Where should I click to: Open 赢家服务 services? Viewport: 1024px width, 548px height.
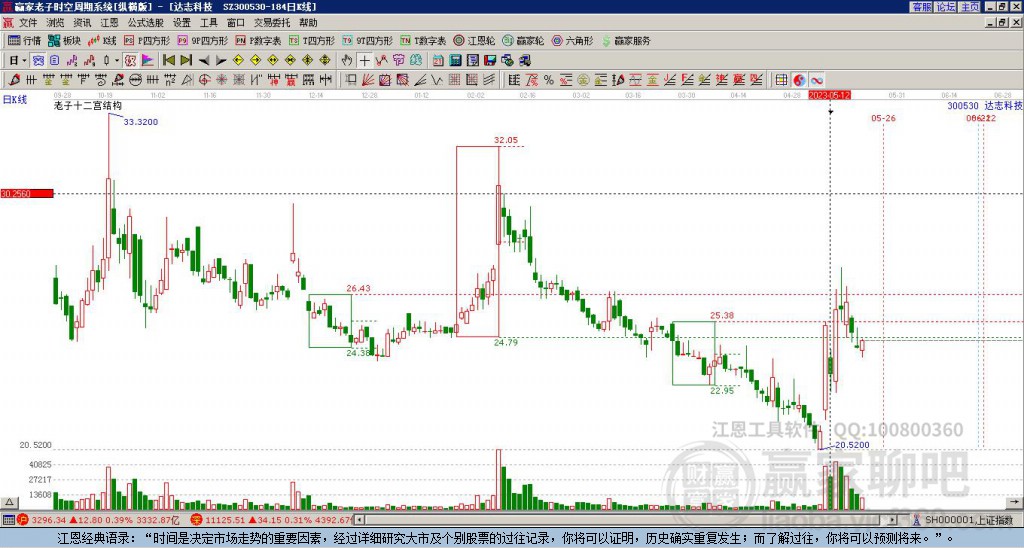pyautogui.click(x=626, y=40)
